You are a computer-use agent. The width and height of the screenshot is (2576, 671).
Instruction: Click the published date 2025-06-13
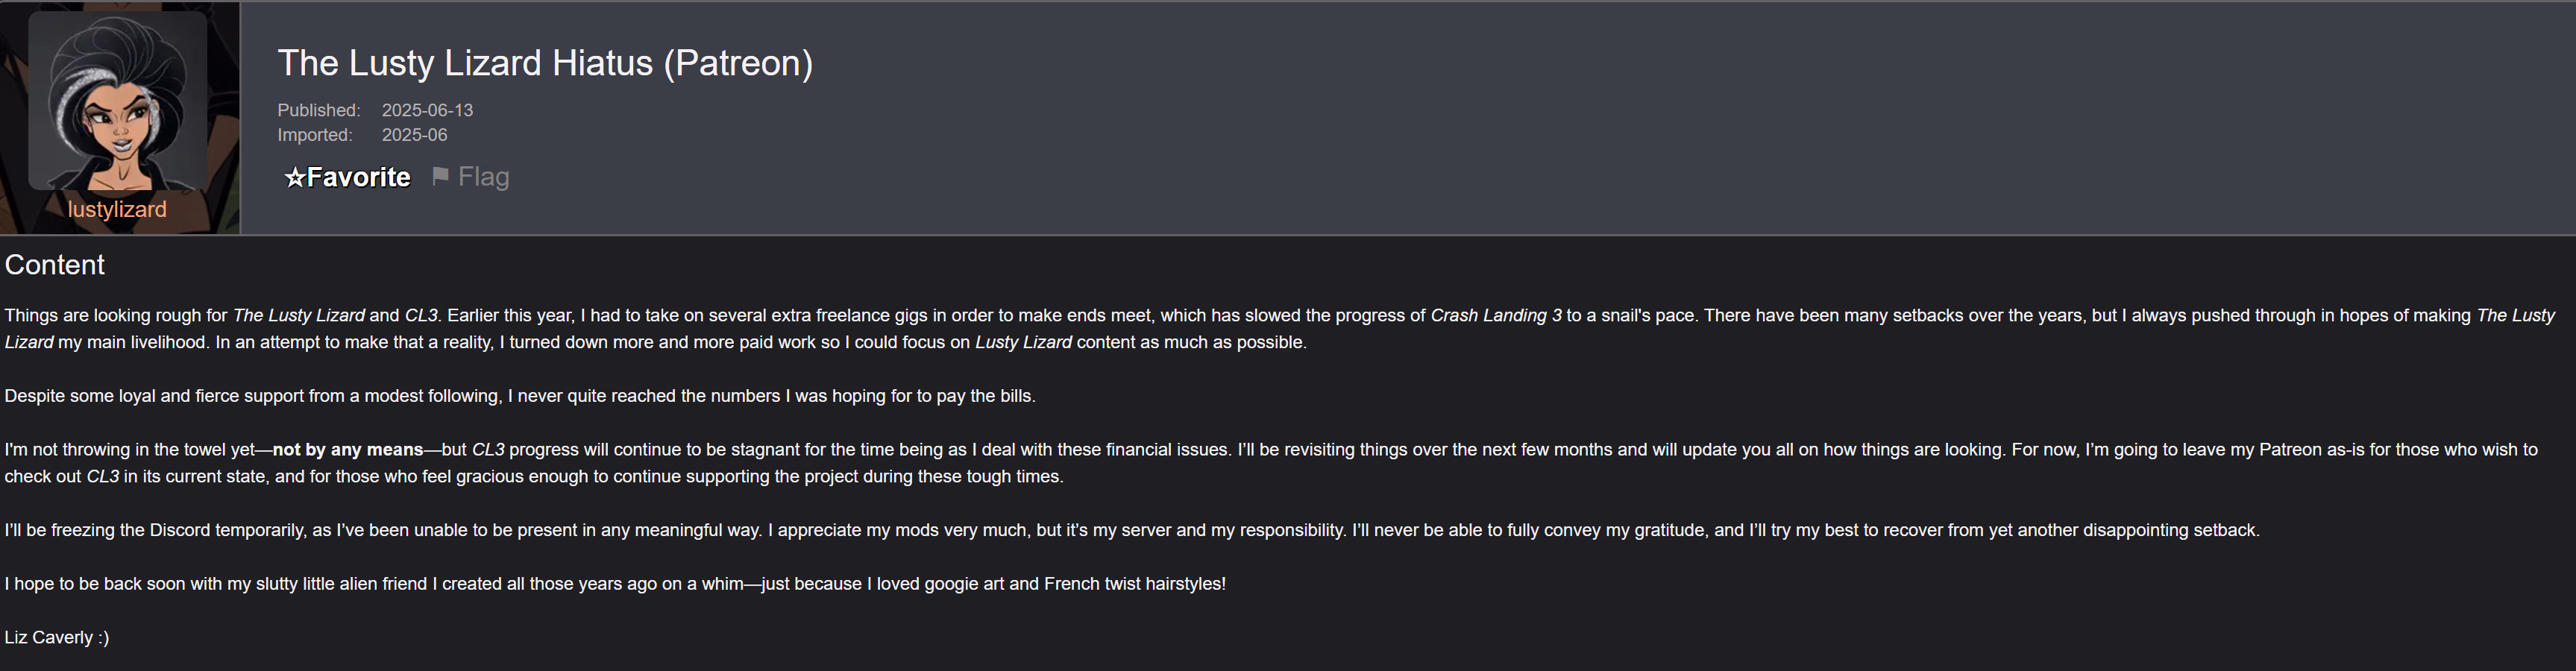[x=427, y=110]
